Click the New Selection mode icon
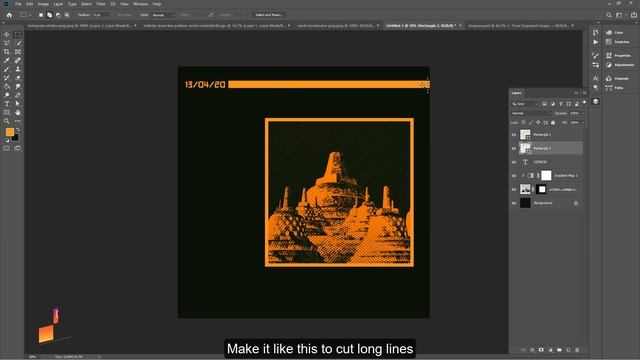This screenshot has height=360, width=640. [x=41, y=15]
